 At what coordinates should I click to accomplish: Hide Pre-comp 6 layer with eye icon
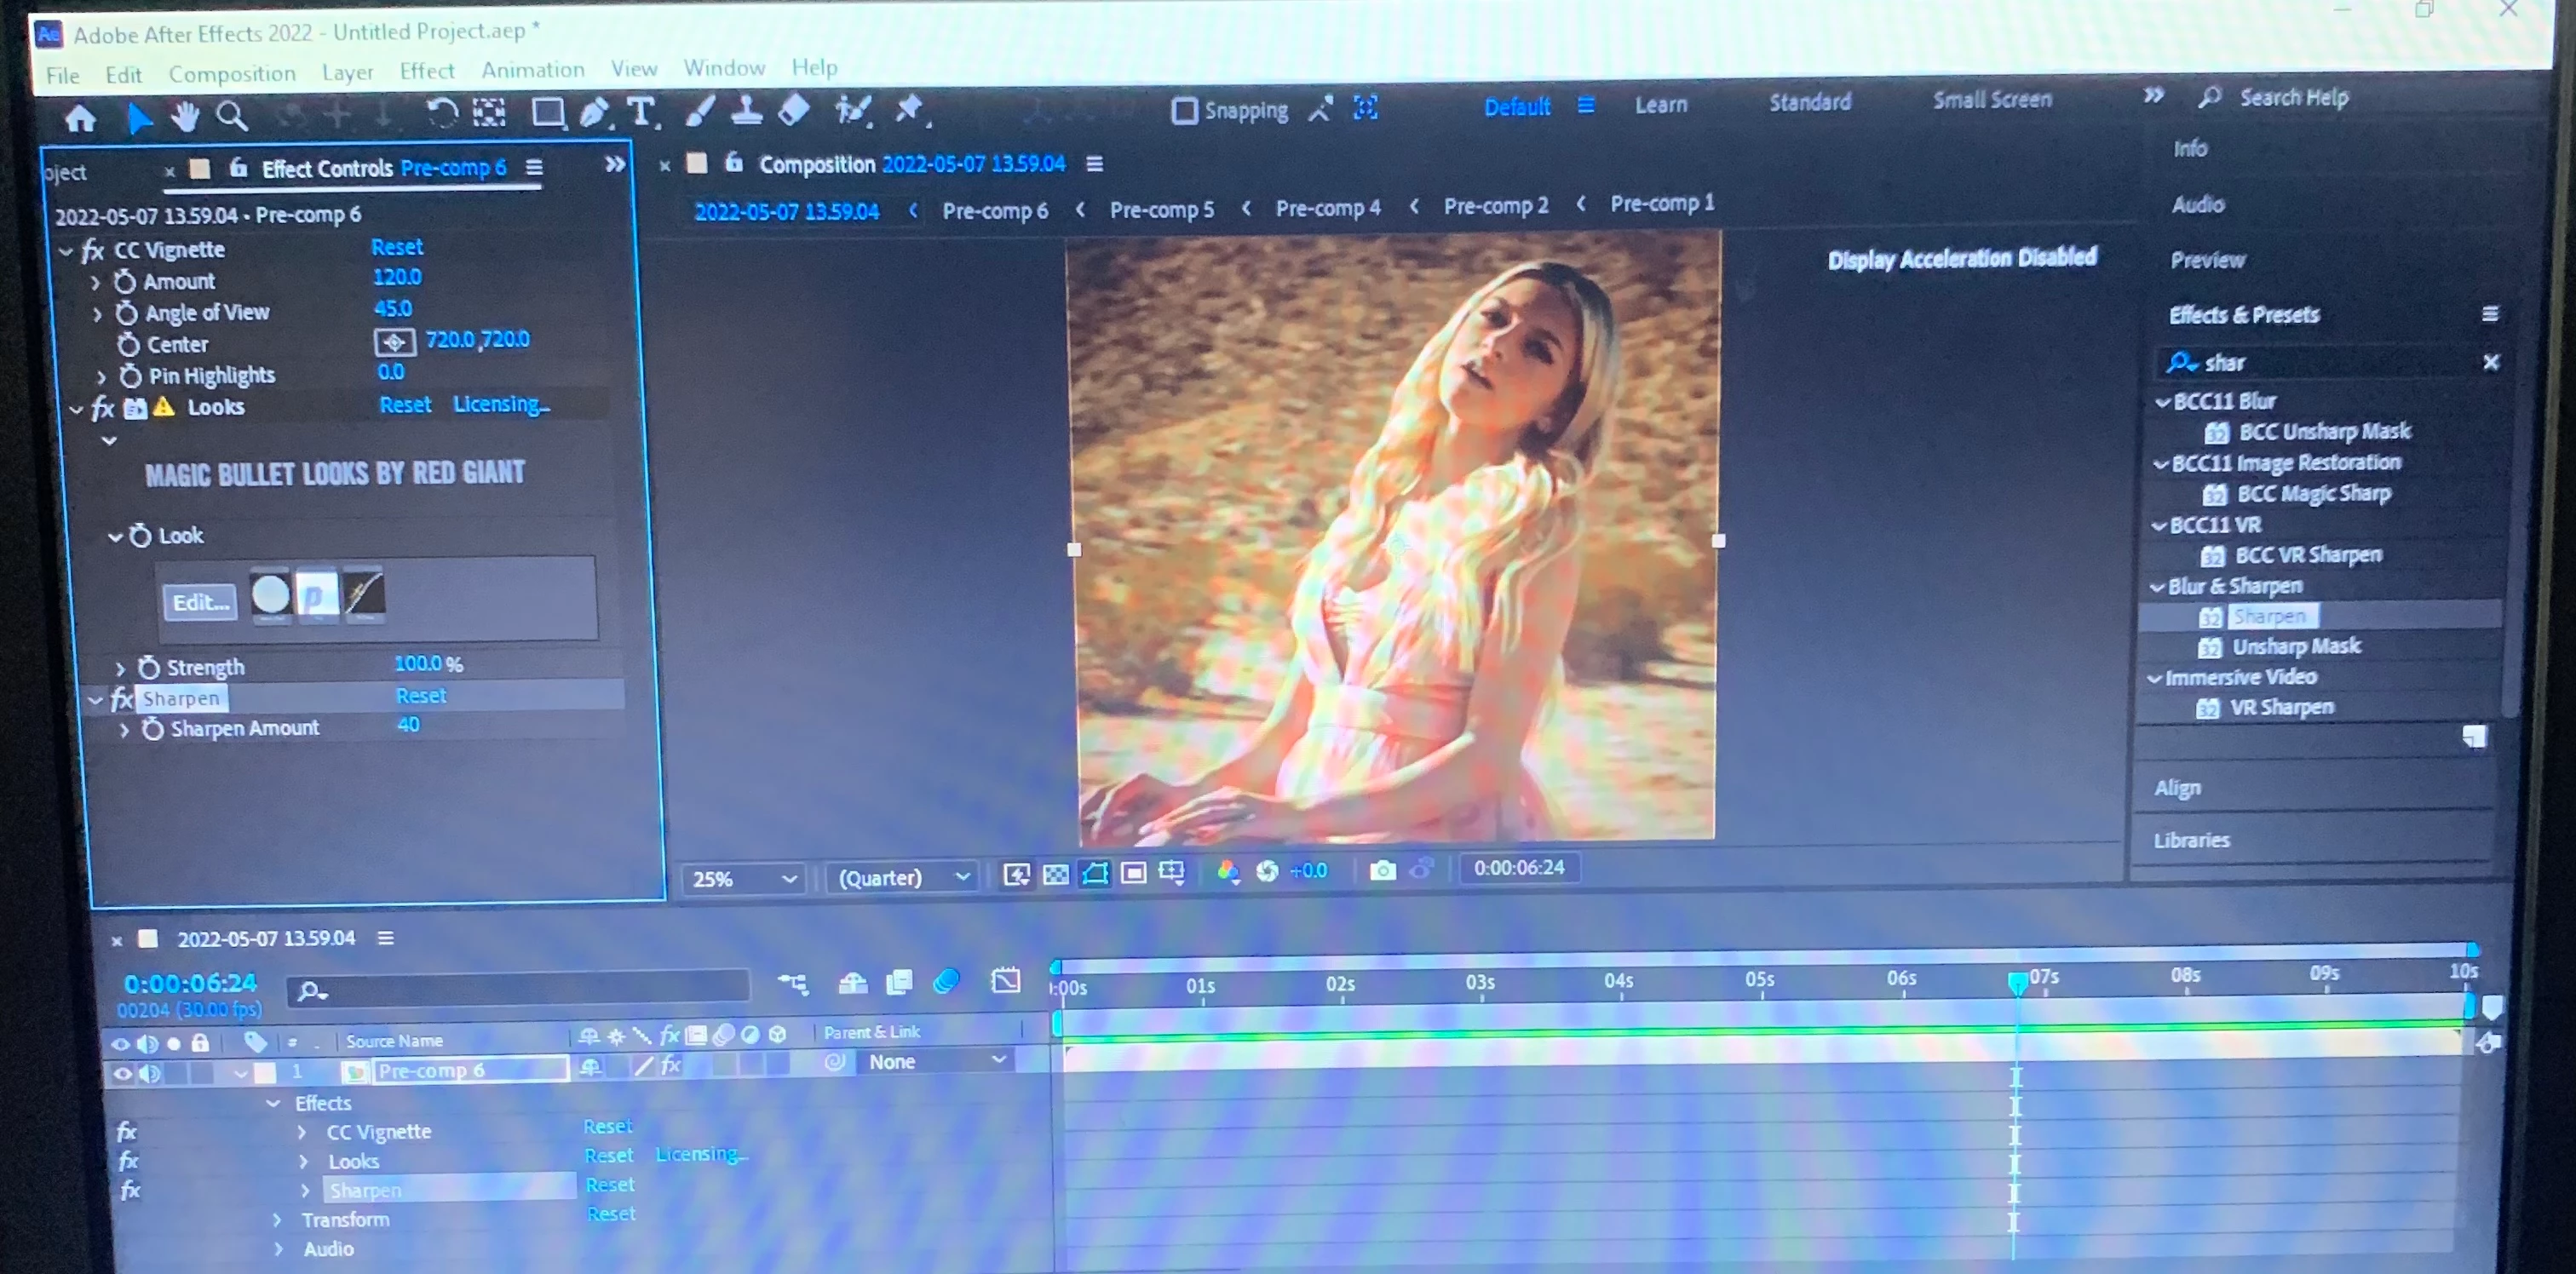click(x=122, y=1074)
